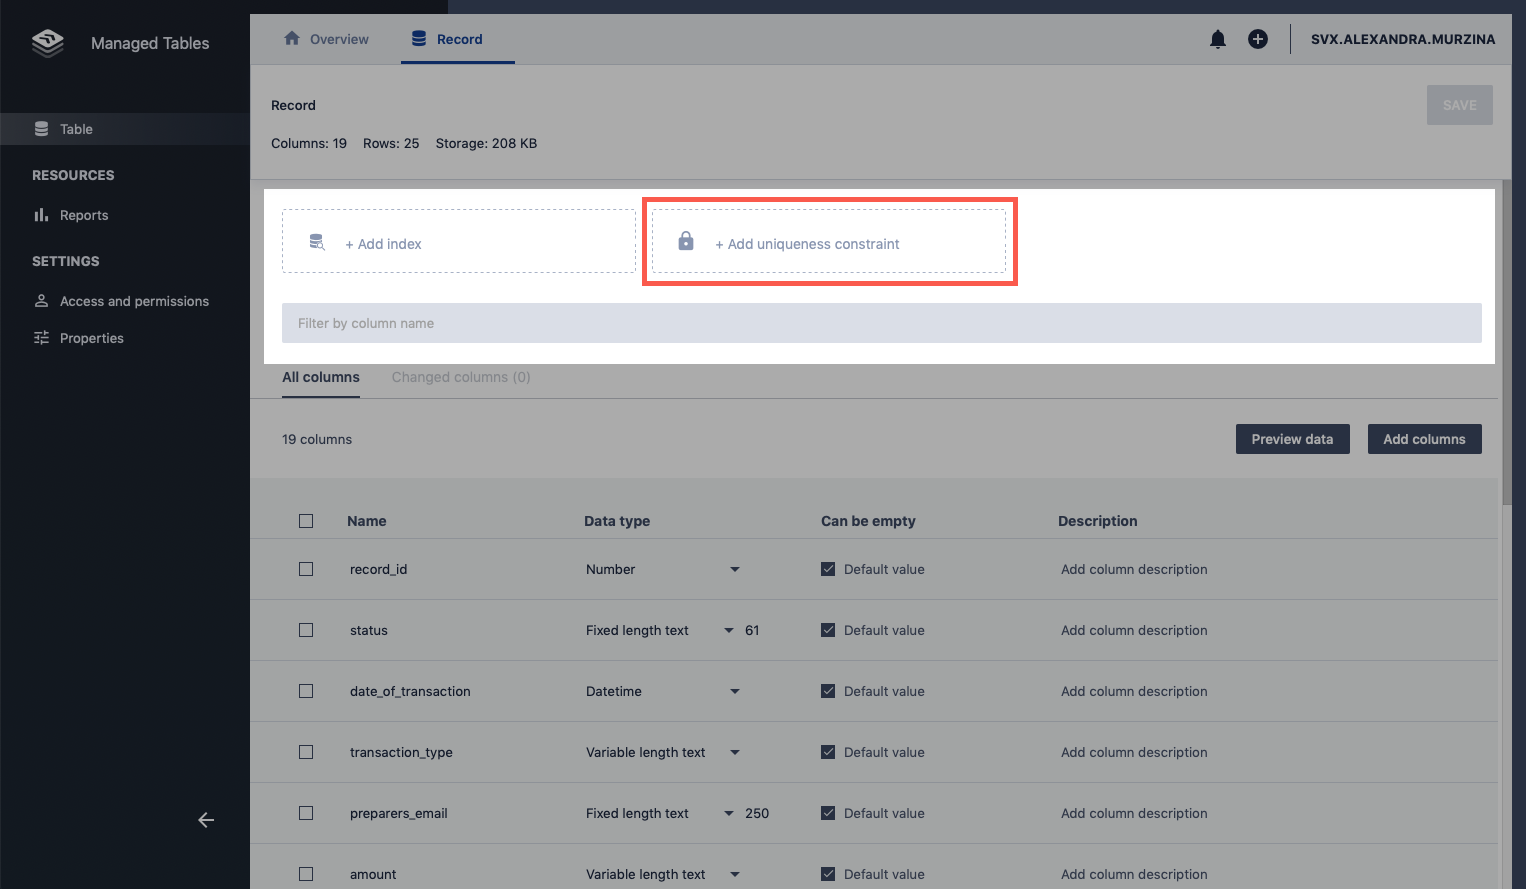Select the record_id row checkbox
The image size is (1526, 889).
click(x=306, y=569)
